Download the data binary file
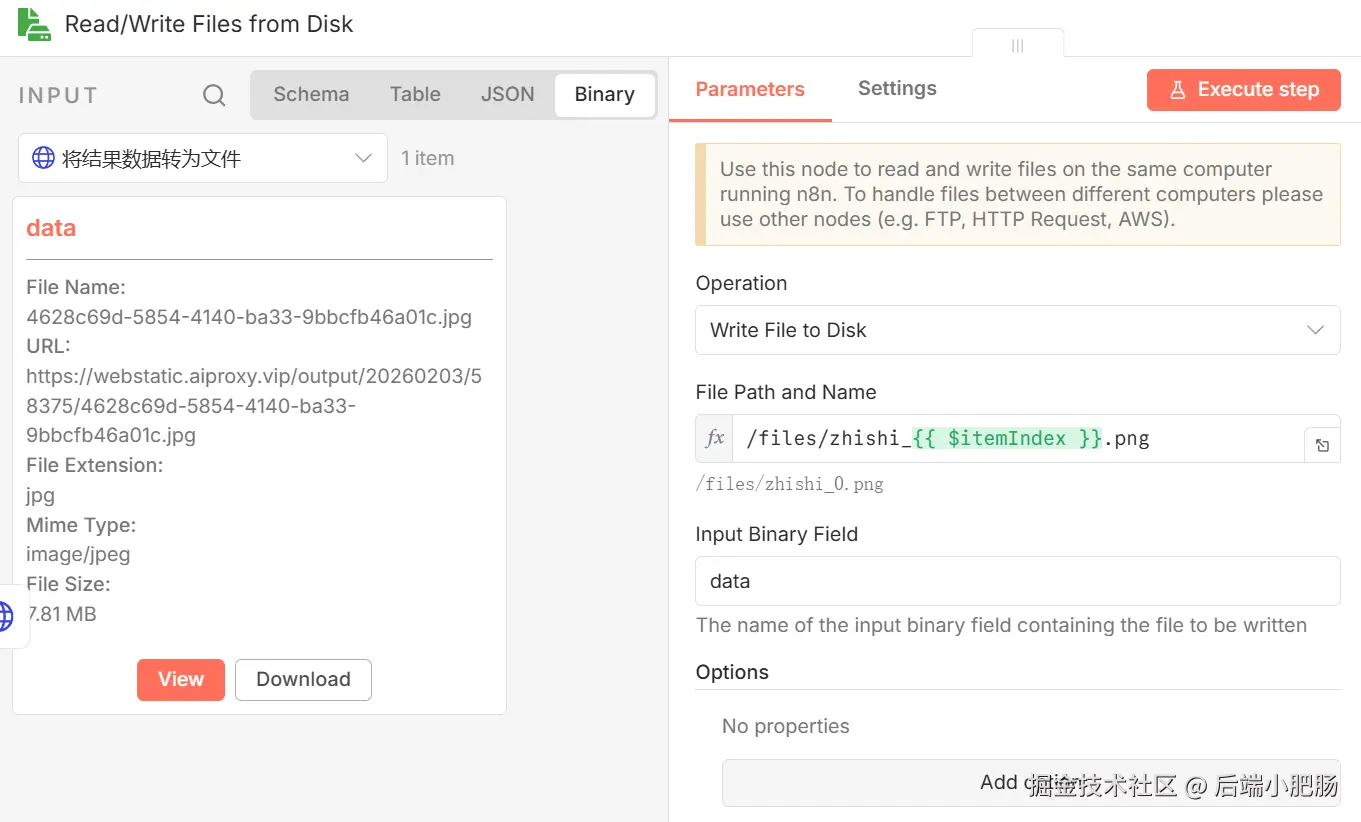 [x=303, y=679]
